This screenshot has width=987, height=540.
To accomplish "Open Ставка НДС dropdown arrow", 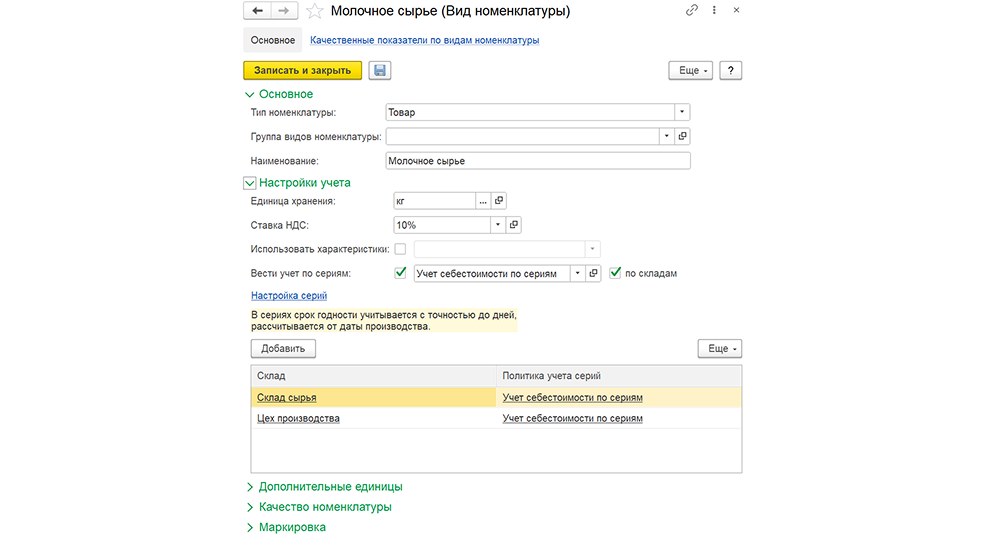I will click(x=498, y=225).
